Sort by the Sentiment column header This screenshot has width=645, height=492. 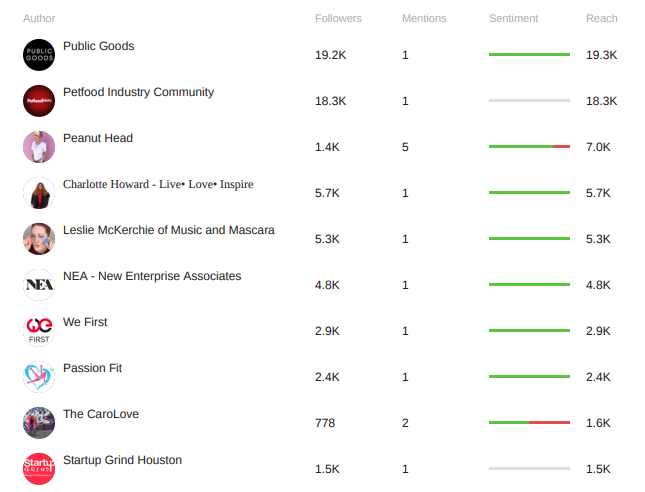click(x=513, y=19)
